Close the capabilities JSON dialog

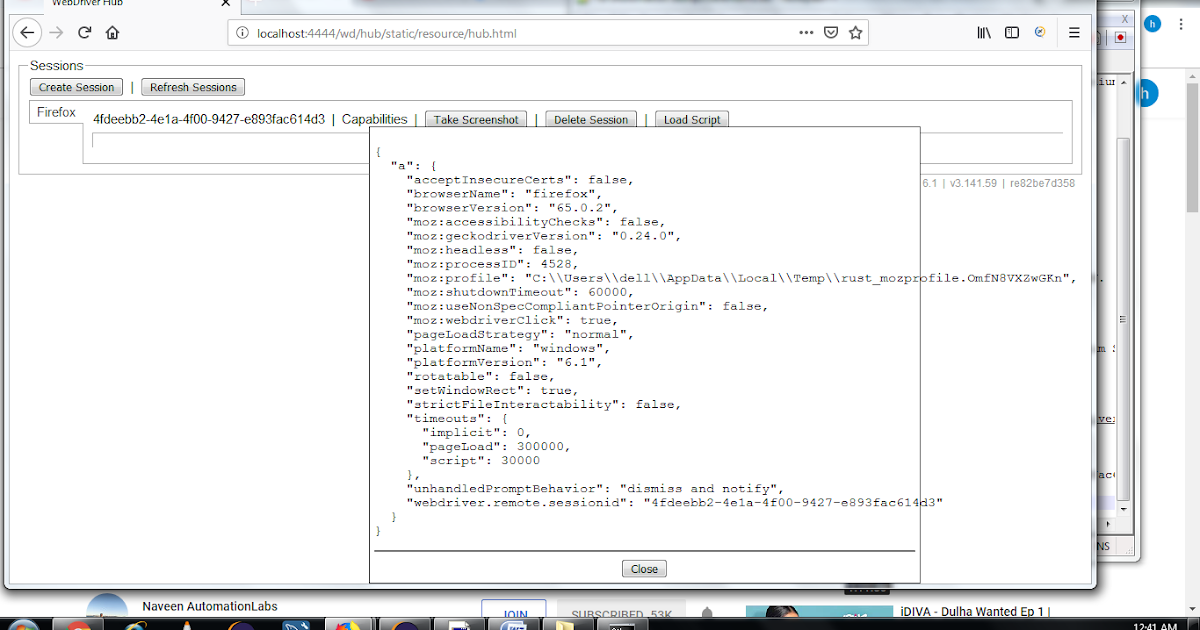[643, 568]
